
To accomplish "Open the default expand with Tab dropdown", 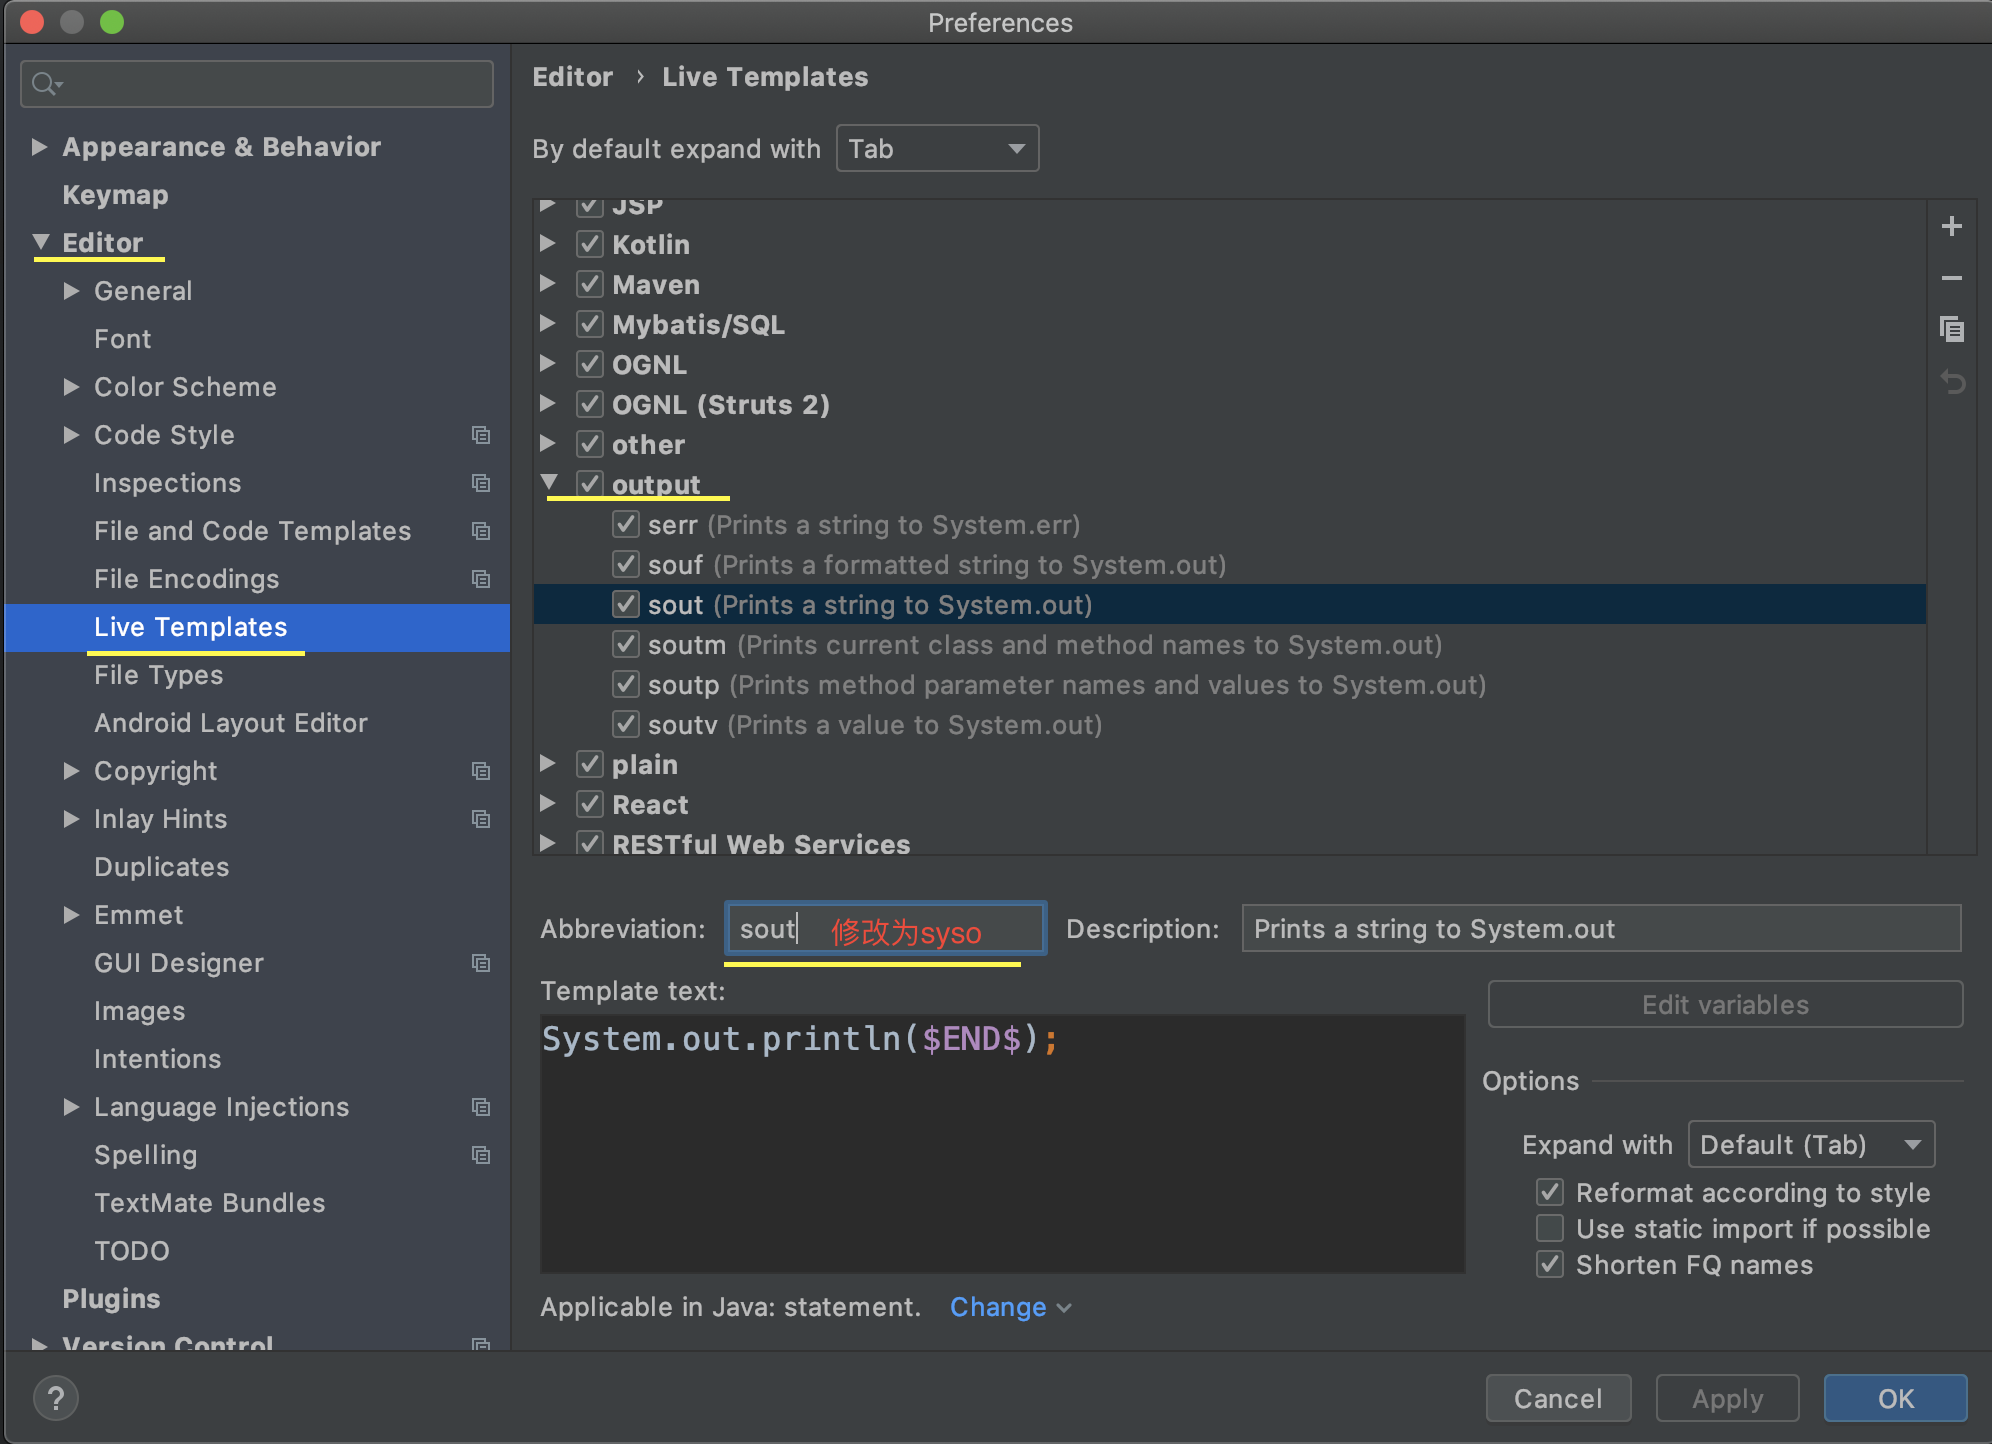I will click(937, 148).
